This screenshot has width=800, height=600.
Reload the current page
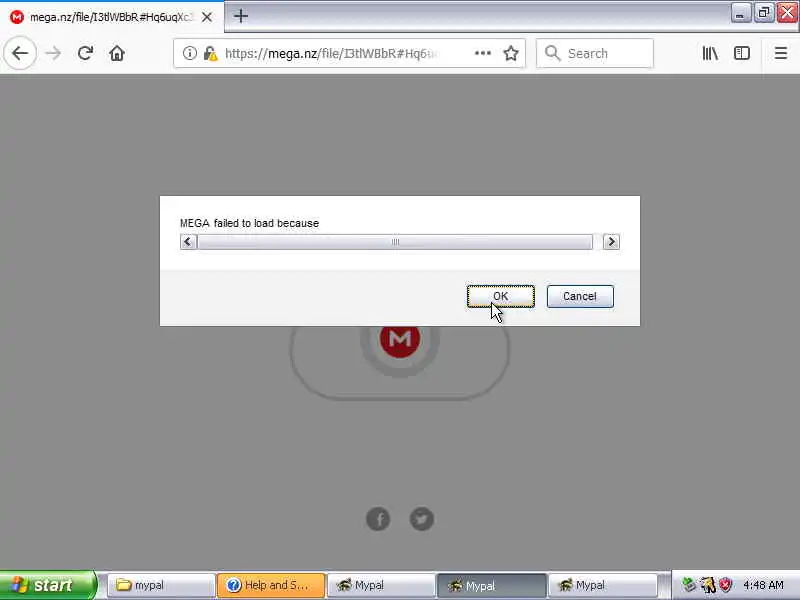[x=85, y=53]
